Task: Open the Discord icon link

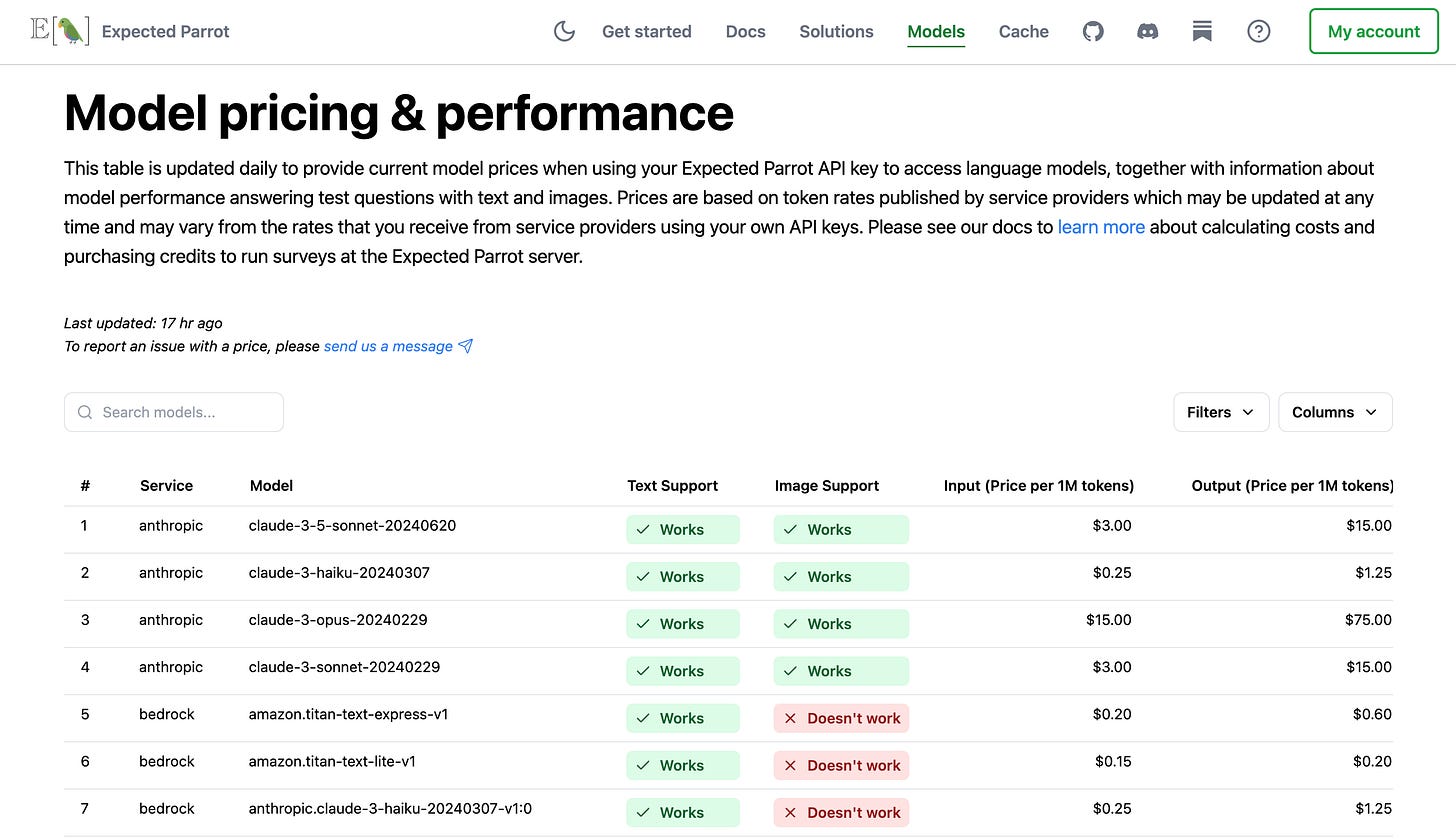Action: (1148, 31)
